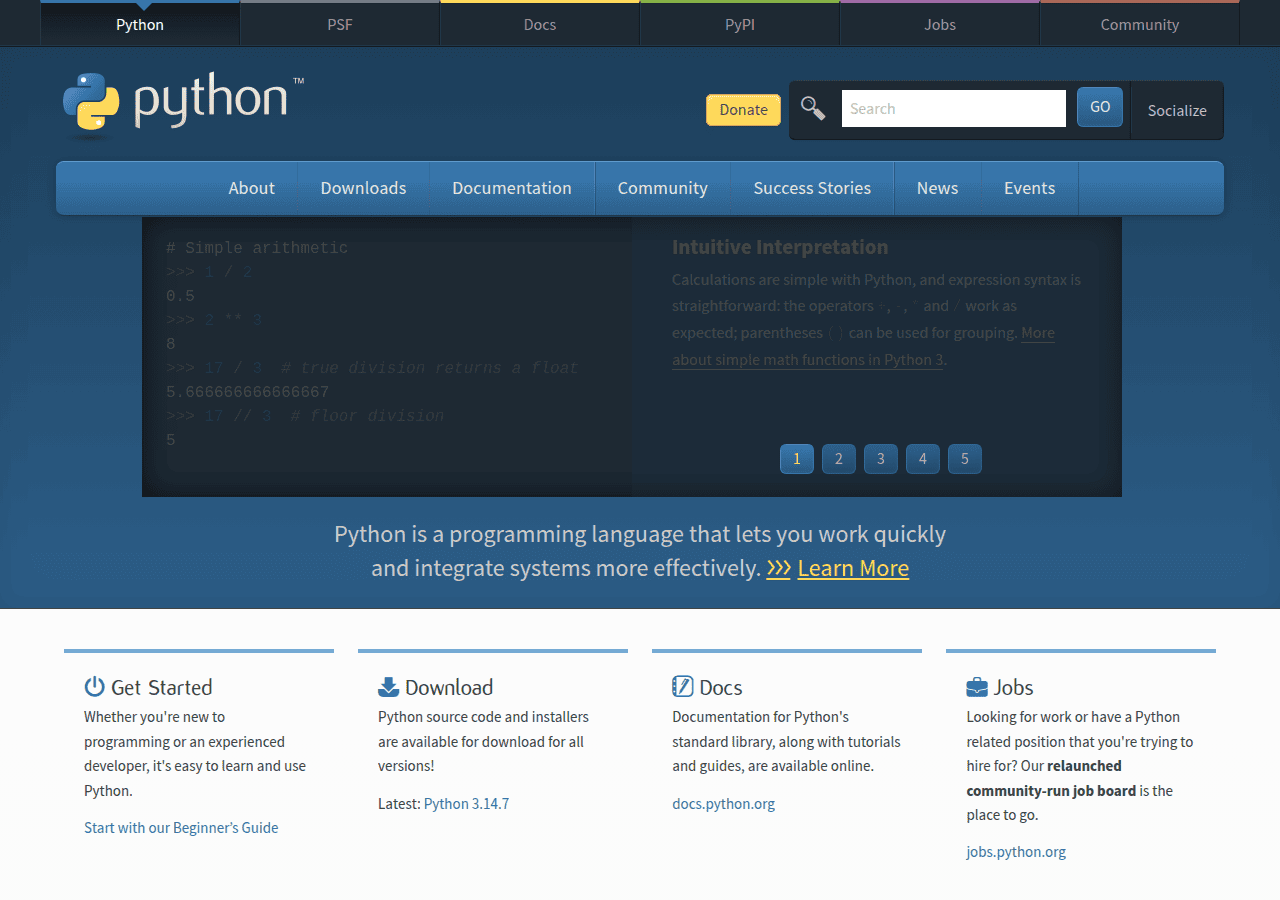Open the PyPI top tab
The height and width of the screenshot is (900, 1280).
pos(740,24)
